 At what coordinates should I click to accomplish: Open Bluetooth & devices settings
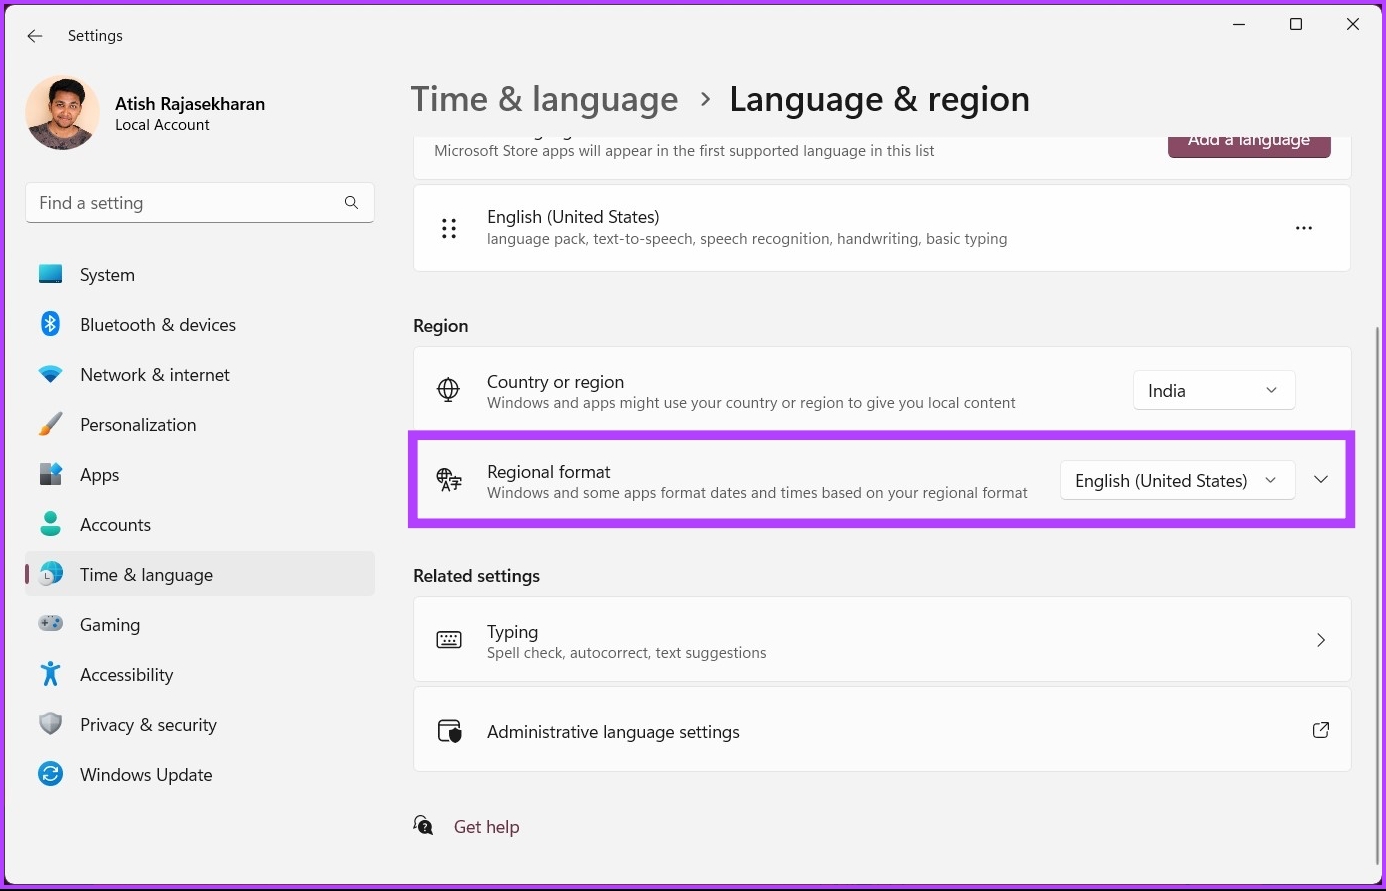click(158, 324)
